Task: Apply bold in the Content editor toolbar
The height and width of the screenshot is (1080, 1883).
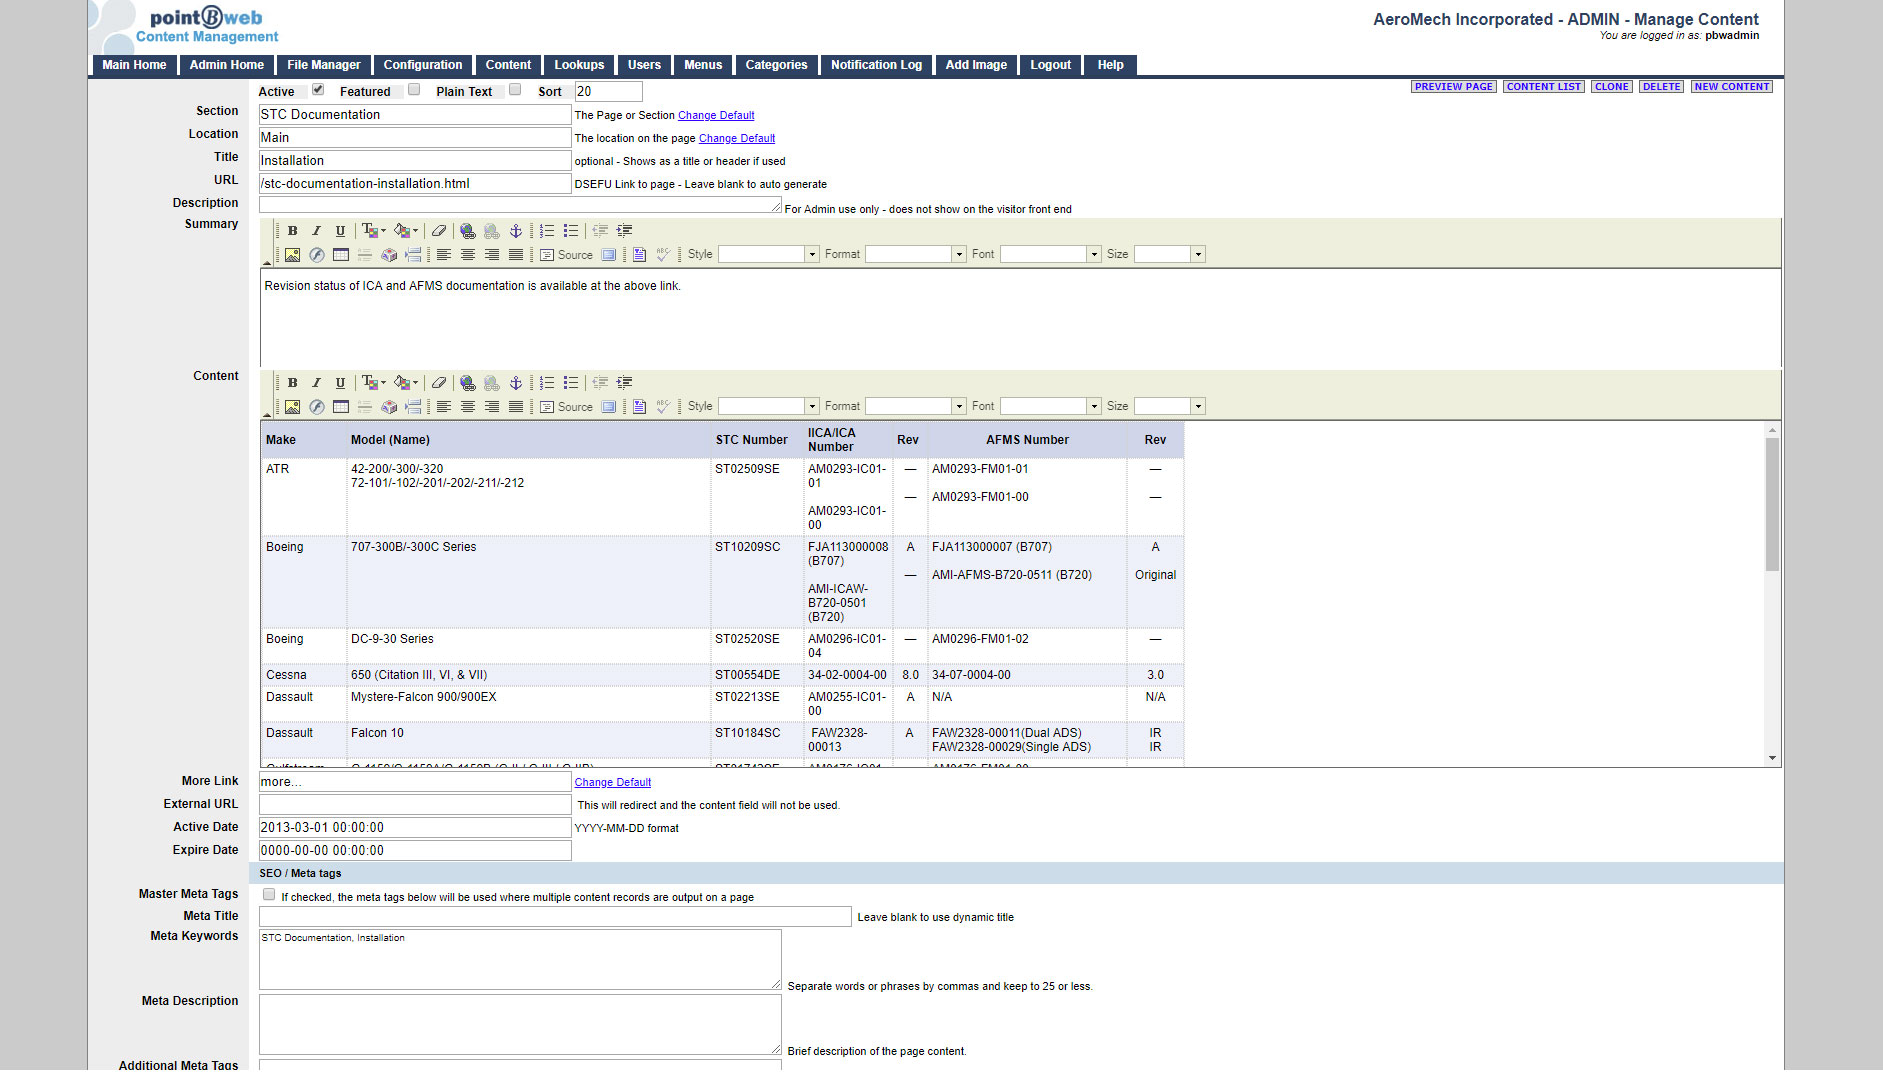Action: (292, 383)
